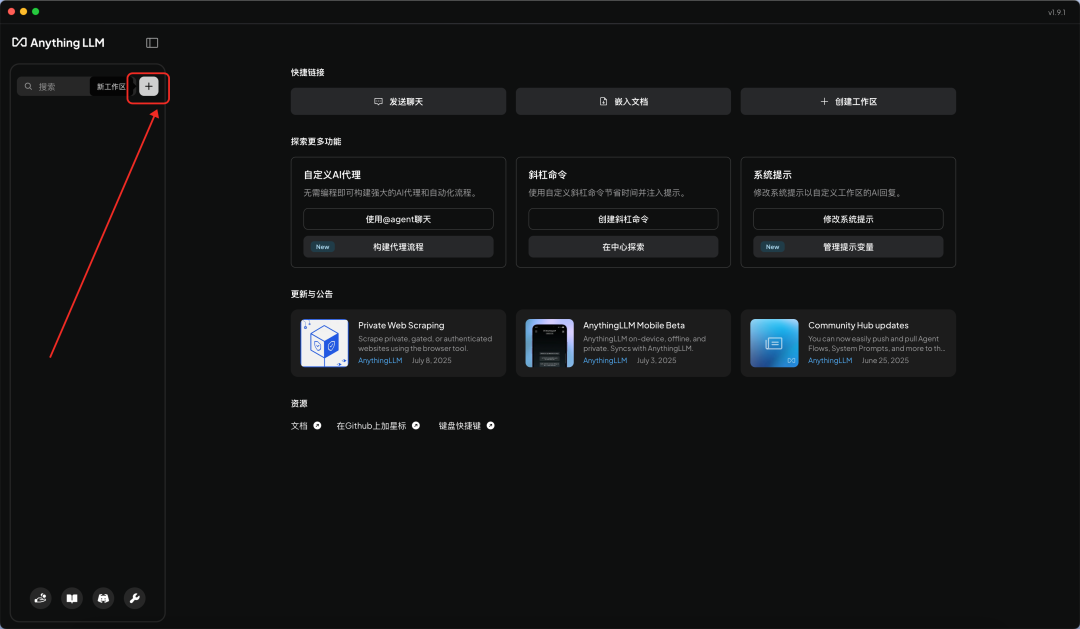The width and height of the screenshot is (1080, 629).
Task: Add a new workspace with the plus button
Action: click(149, 86)
